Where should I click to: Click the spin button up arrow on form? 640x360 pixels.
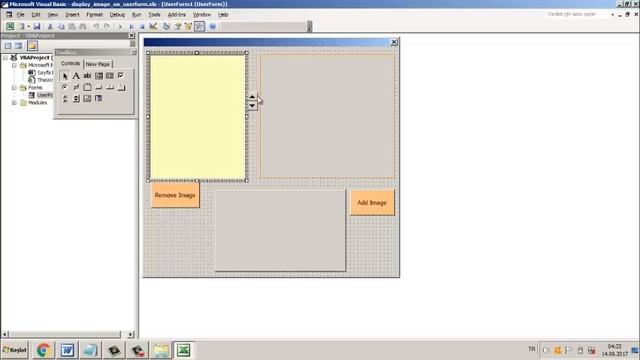coord(252,97)
